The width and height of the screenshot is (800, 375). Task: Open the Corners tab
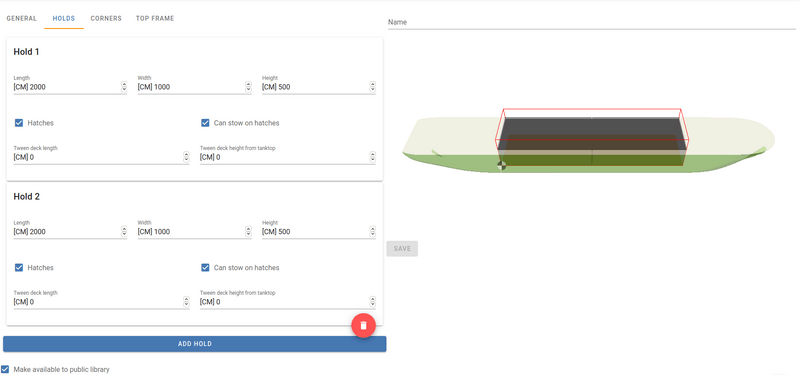(106, 18)
